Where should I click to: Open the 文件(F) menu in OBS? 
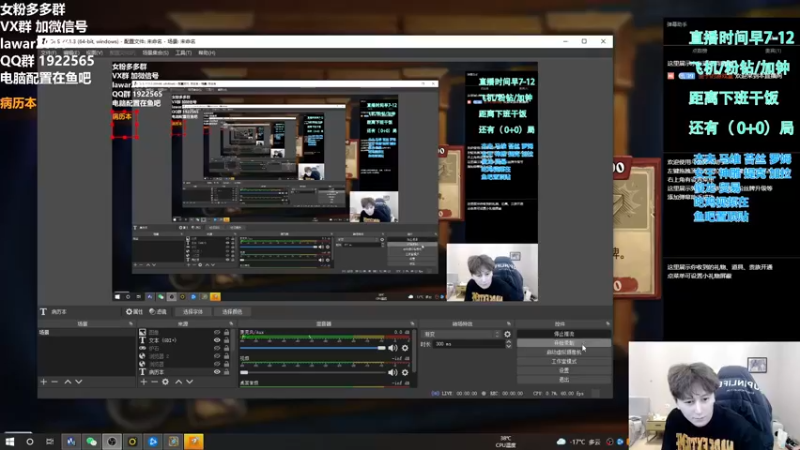click(x=48, y=53)
